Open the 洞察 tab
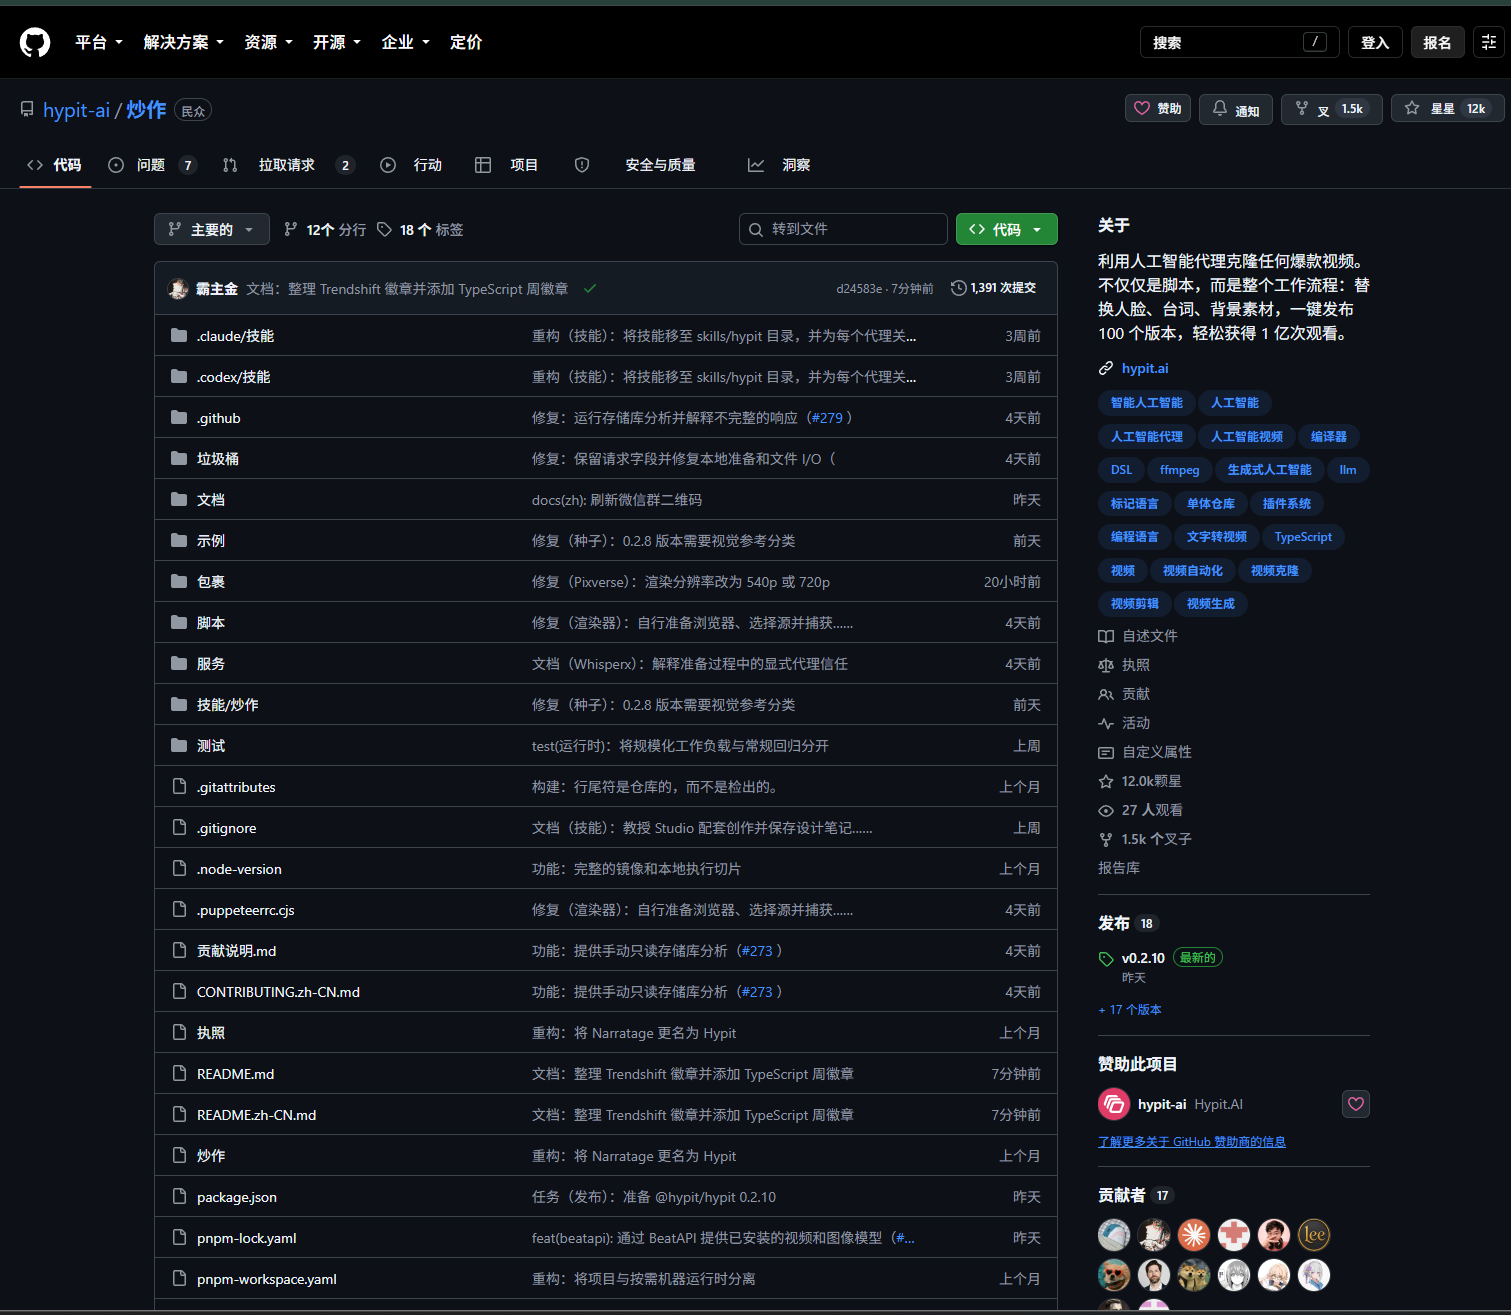Viewport: 1511px width, 1315px height. (779, 165)
